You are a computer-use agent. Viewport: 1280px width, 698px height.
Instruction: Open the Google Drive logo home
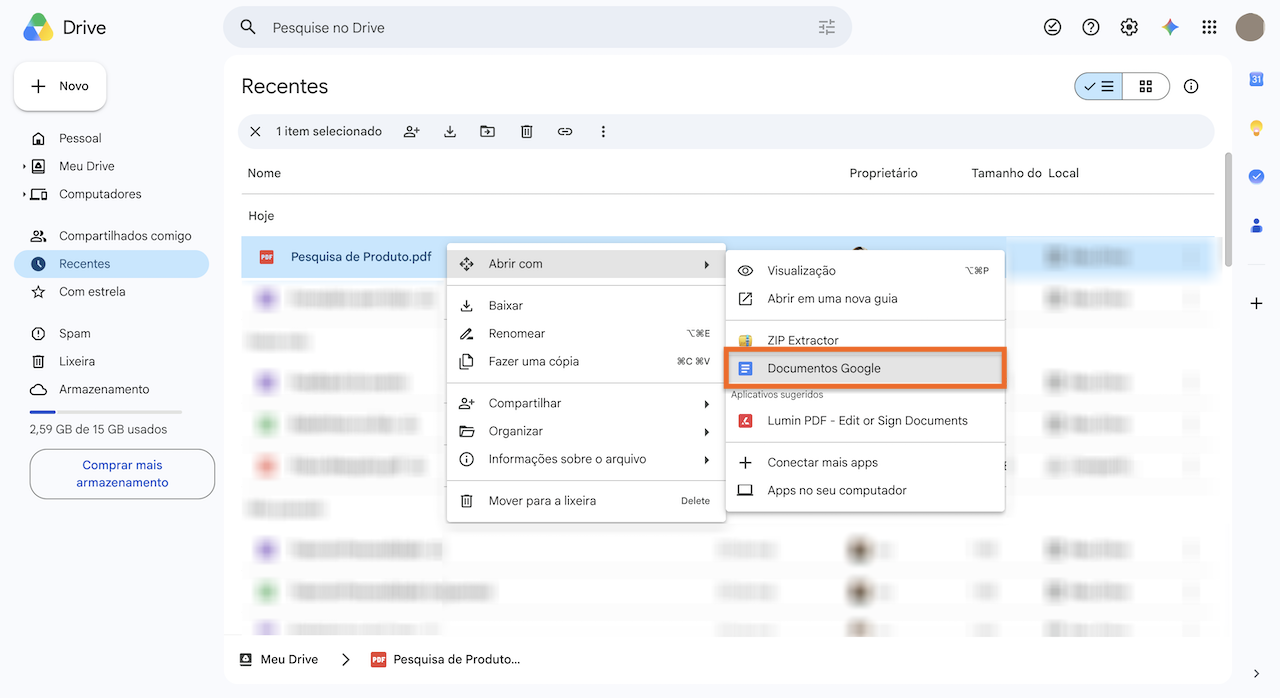point(64,27)
